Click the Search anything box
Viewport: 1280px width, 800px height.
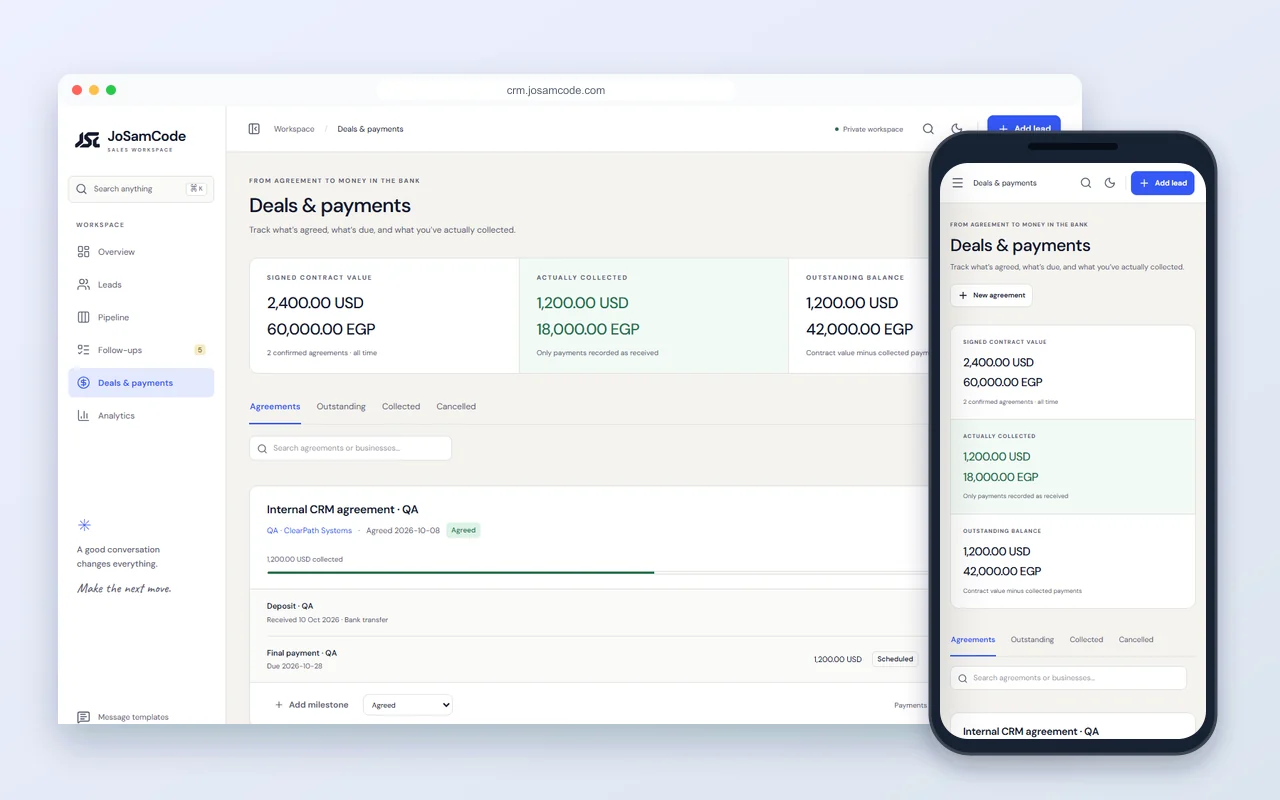tap(141, 189)
